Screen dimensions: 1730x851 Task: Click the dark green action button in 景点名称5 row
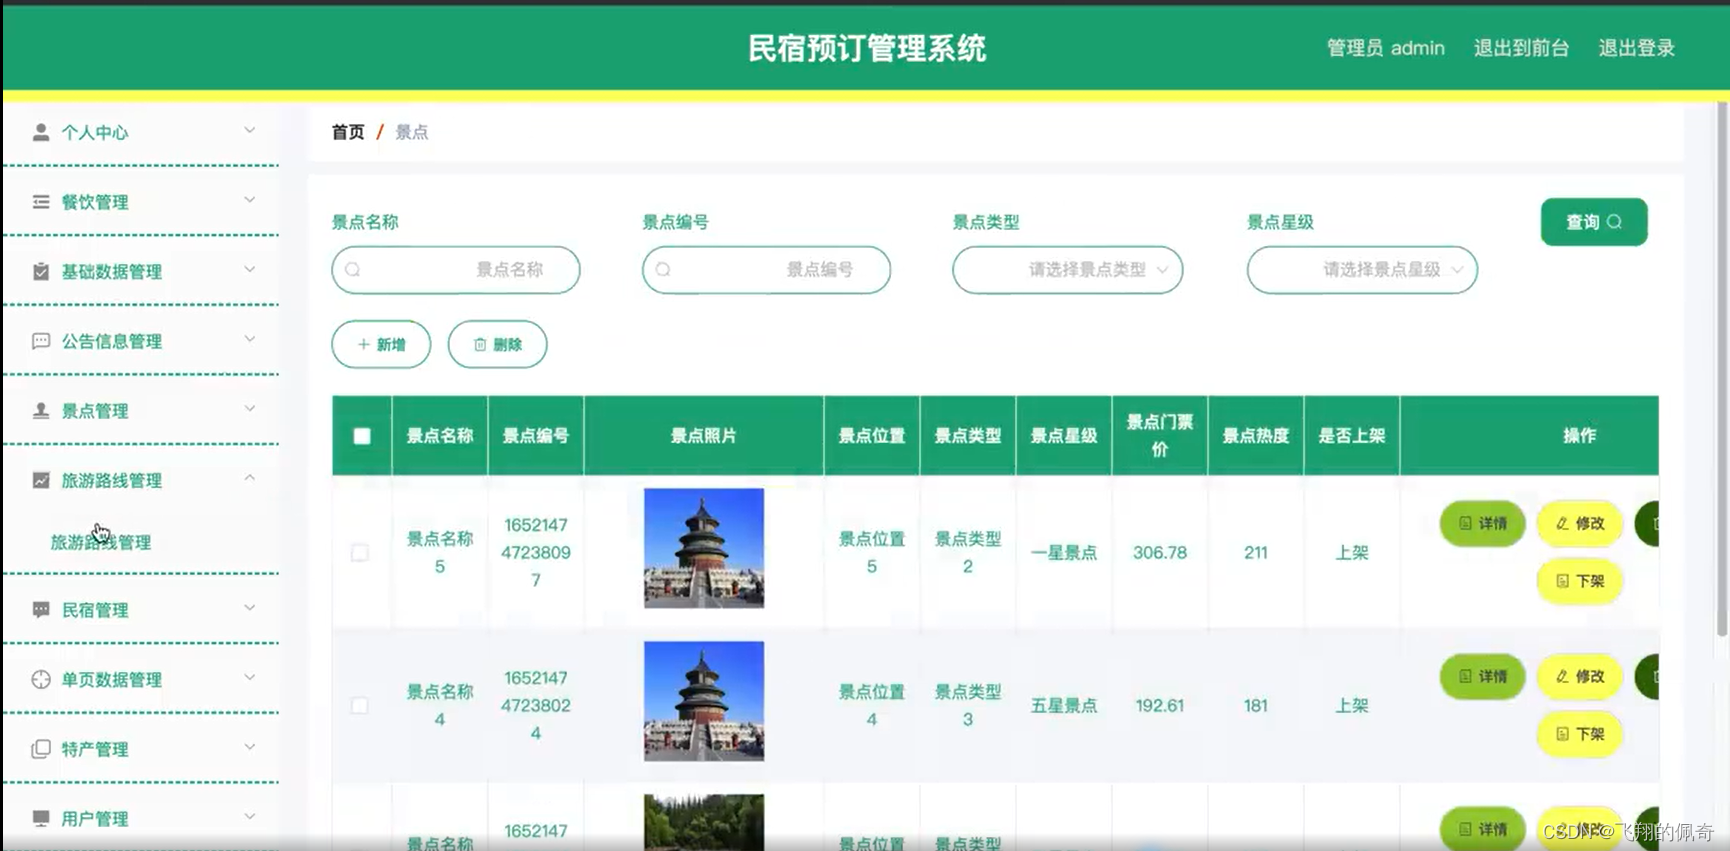pyautogui.click(x=1647, y=523)
